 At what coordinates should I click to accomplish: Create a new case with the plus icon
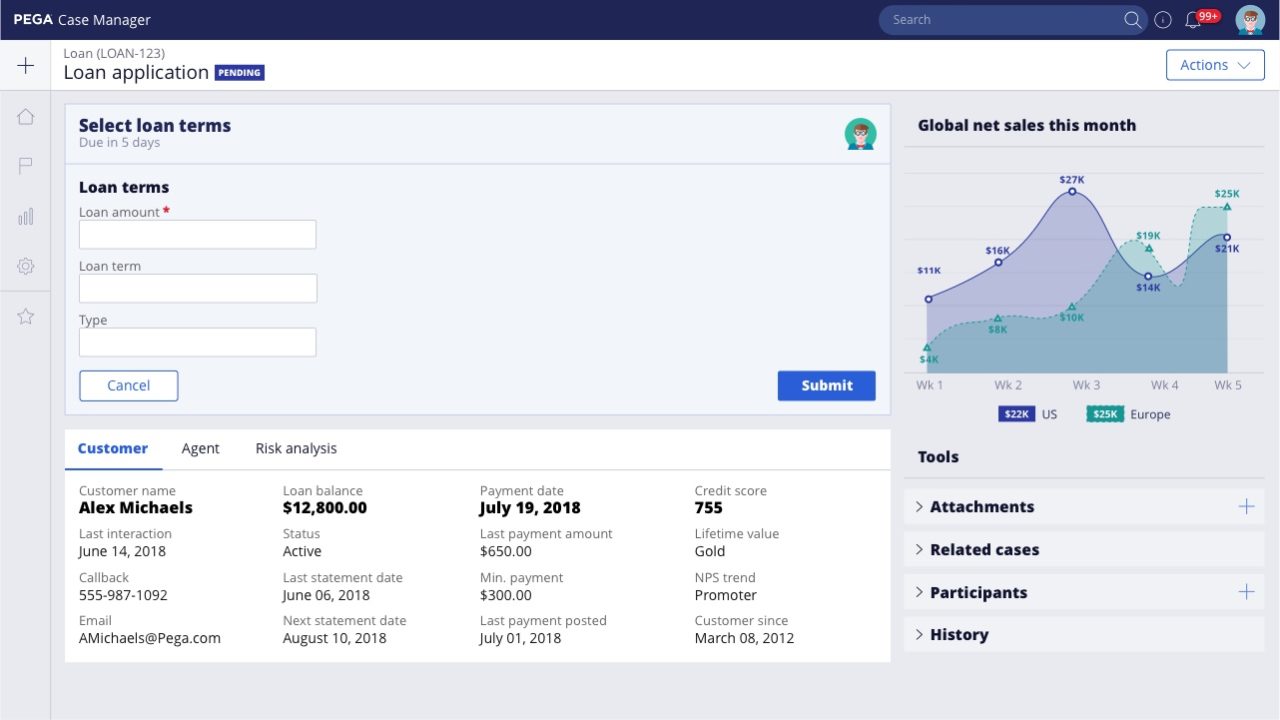click(x=25, y=65)
